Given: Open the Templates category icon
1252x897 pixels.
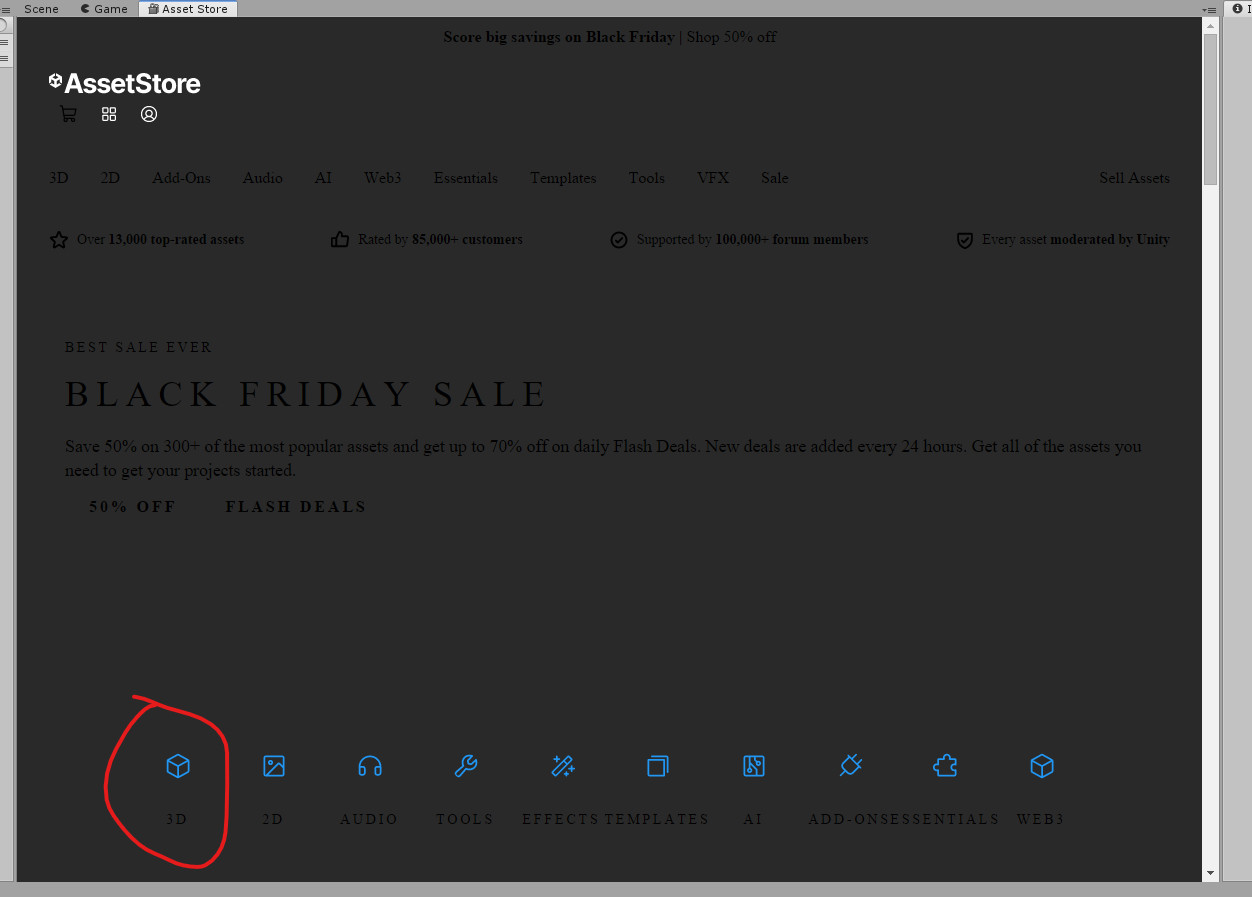Looking at the screenshot, I should coord(658,766).
